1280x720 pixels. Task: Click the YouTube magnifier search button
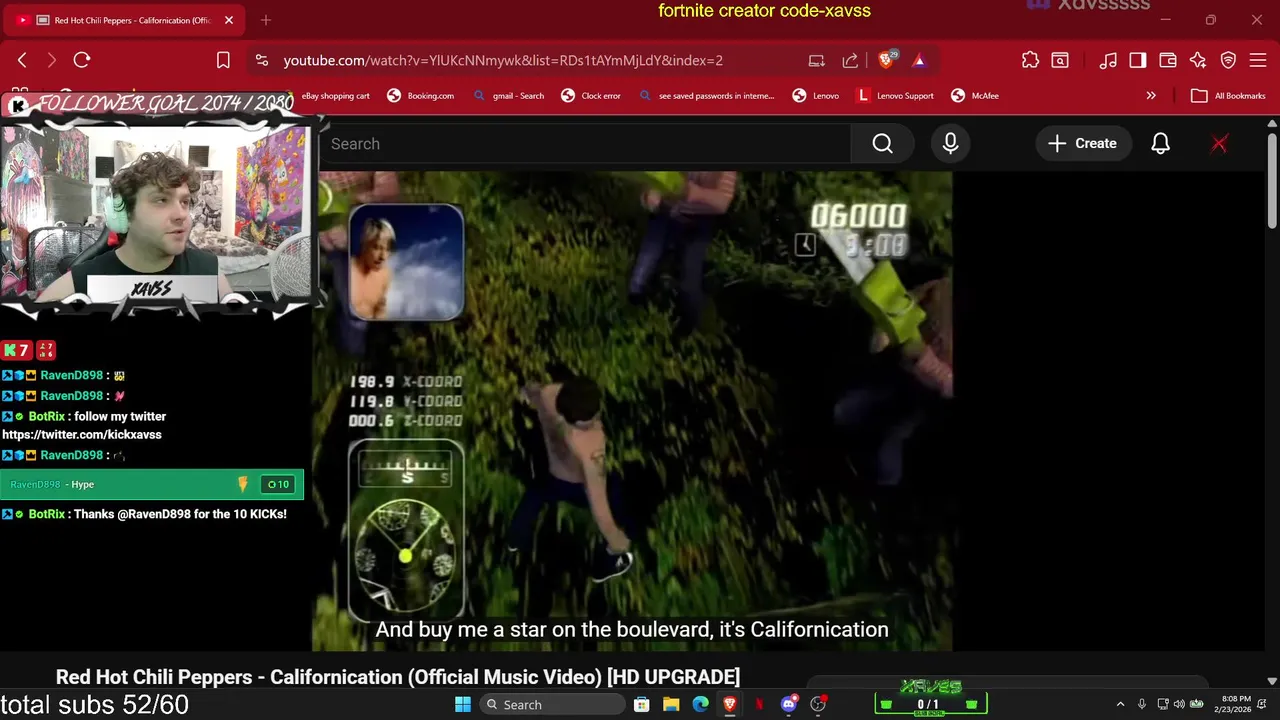[x=882, y=144]
